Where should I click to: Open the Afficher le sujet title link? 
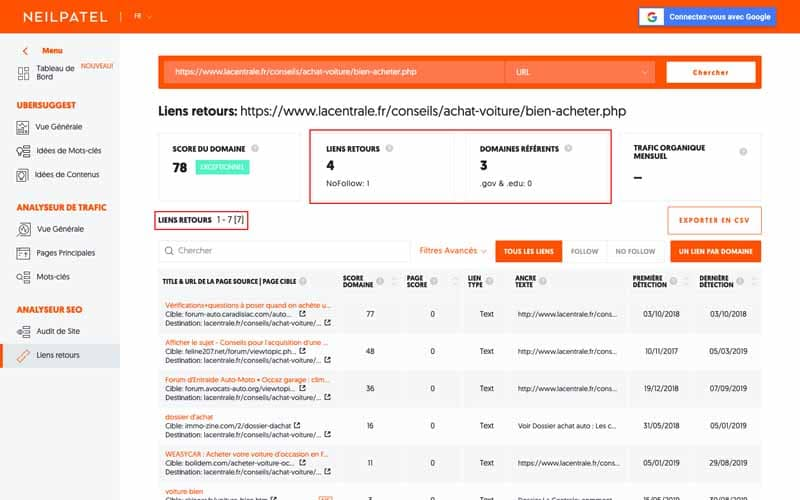pos(246,342)
